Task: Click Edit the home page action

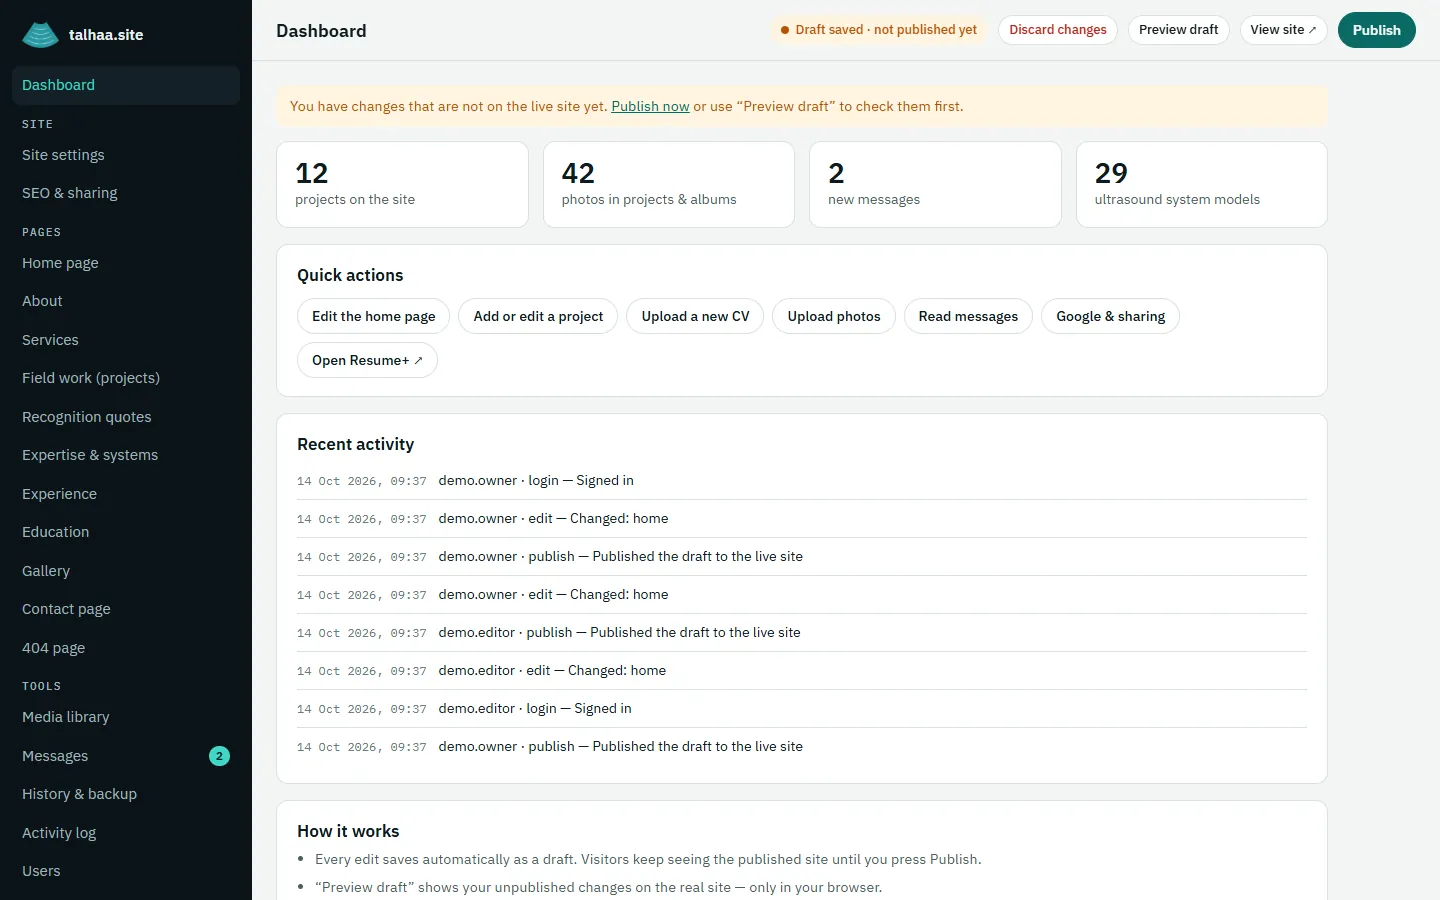Action: click(373, 316)
